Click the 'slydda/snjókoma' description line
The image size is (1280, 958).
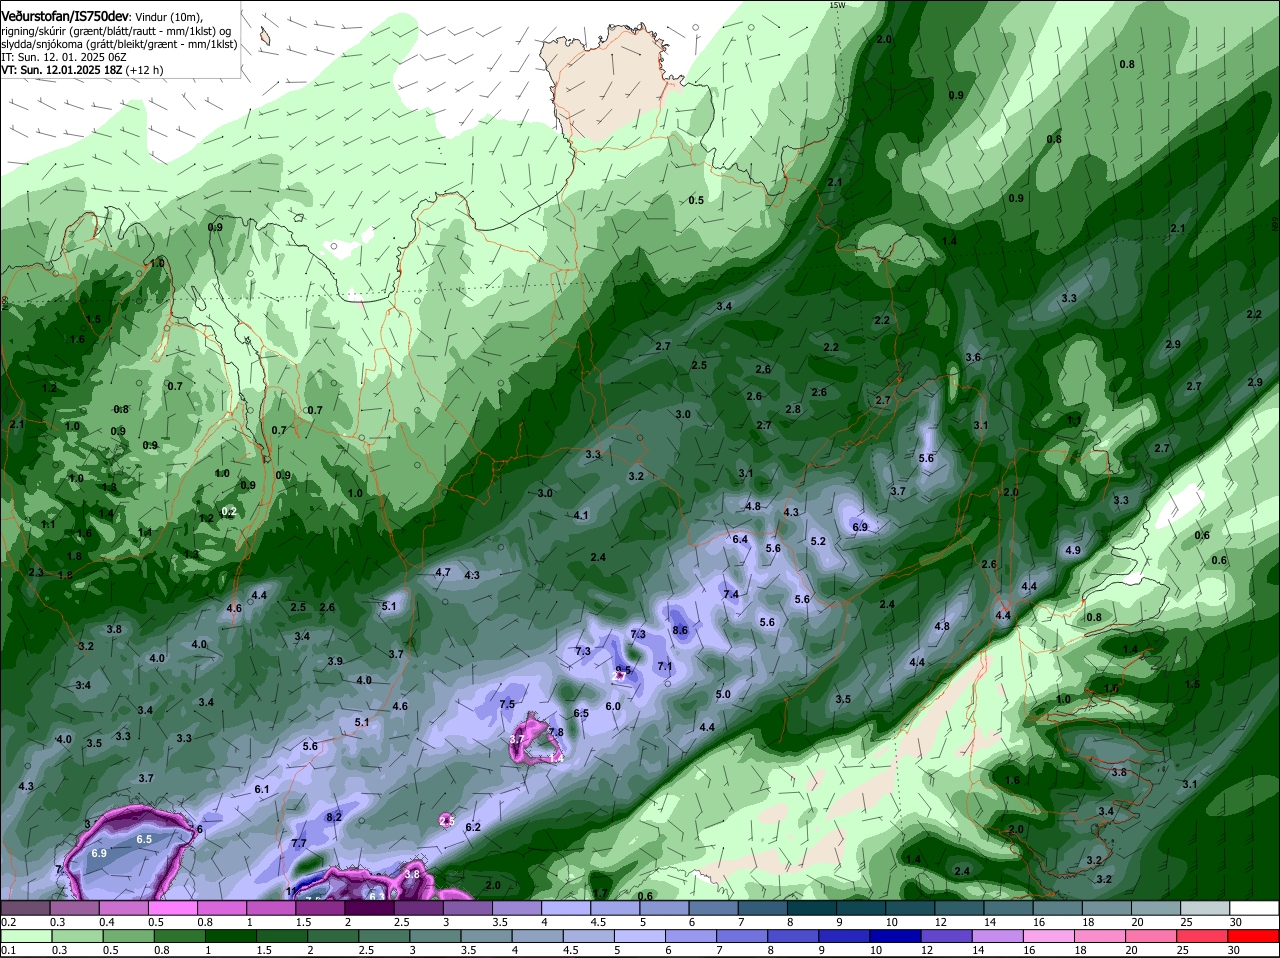pyautogui.click(x=119, y=44)
